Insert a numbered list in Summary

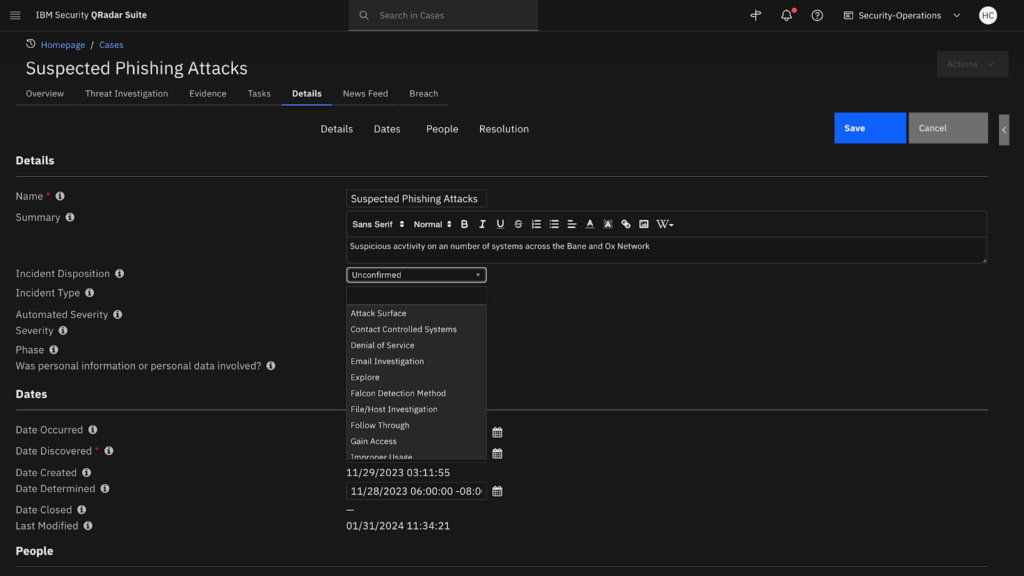[x=536, y=224]
